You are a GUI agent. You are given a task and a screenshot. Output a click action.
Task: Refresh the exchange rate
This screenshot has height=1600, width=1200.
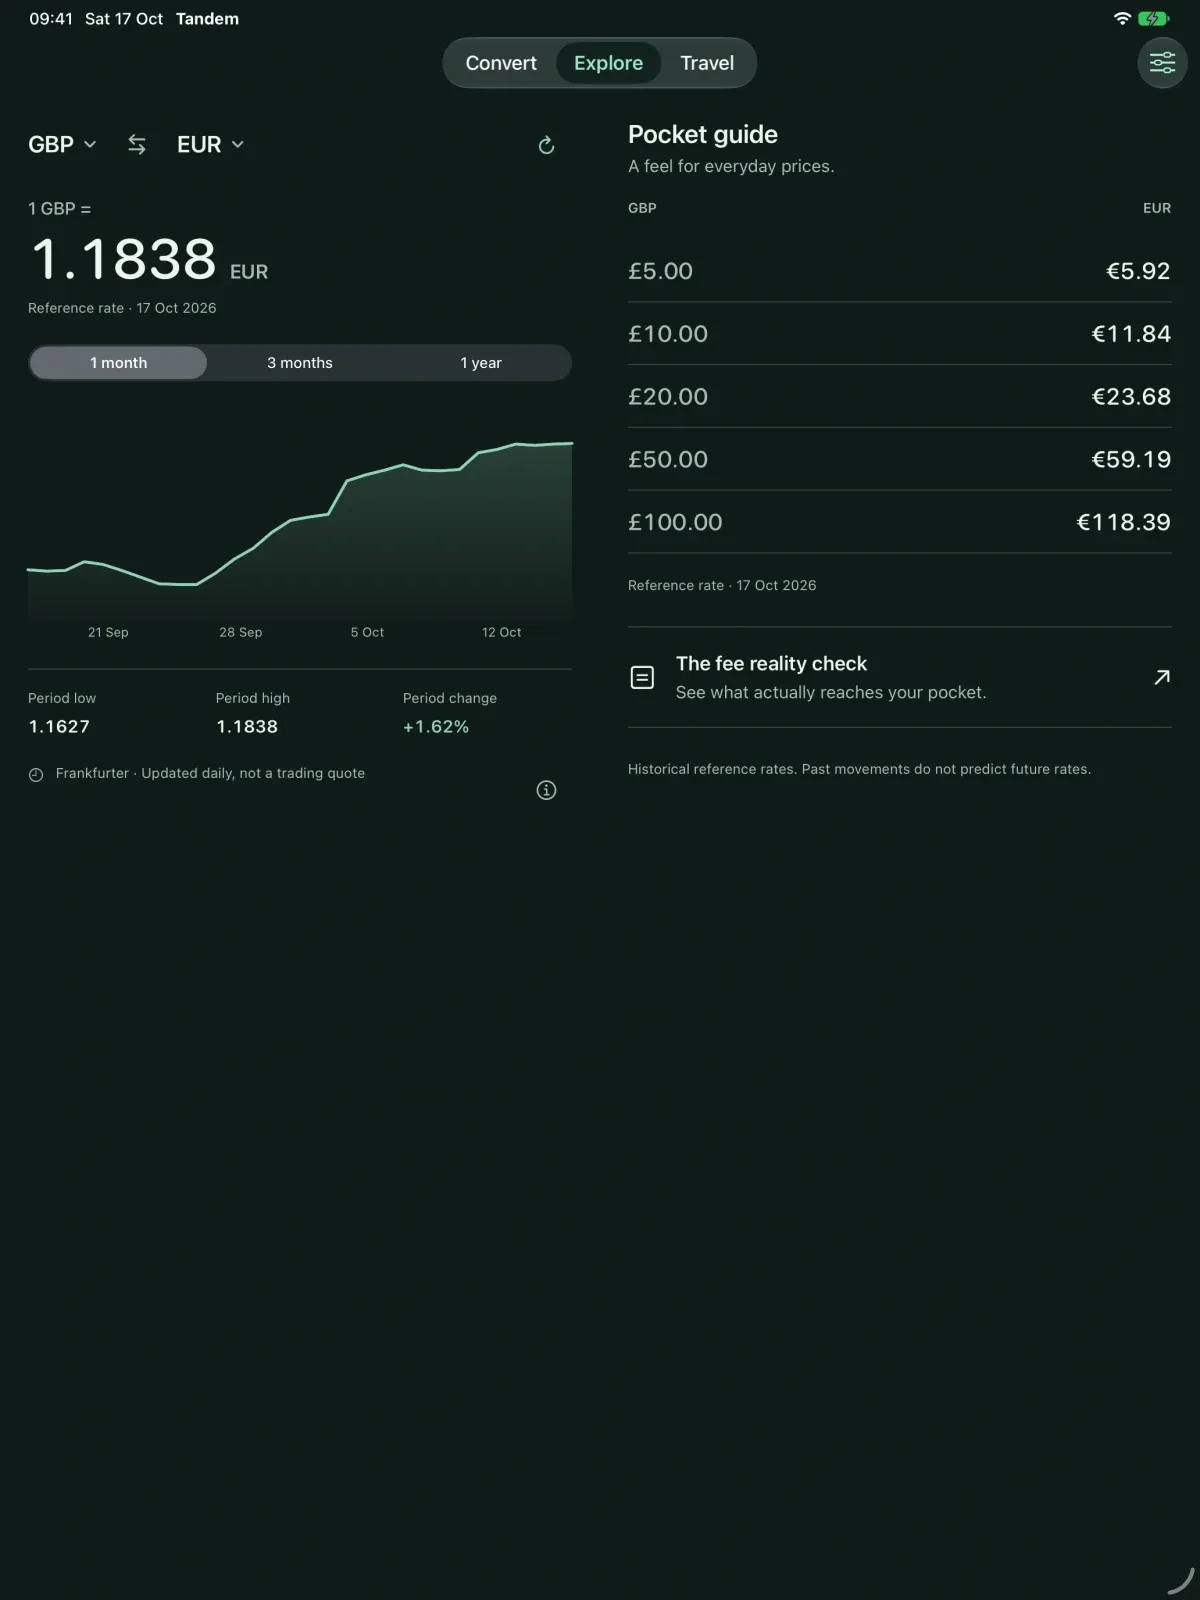click(546, 146)
